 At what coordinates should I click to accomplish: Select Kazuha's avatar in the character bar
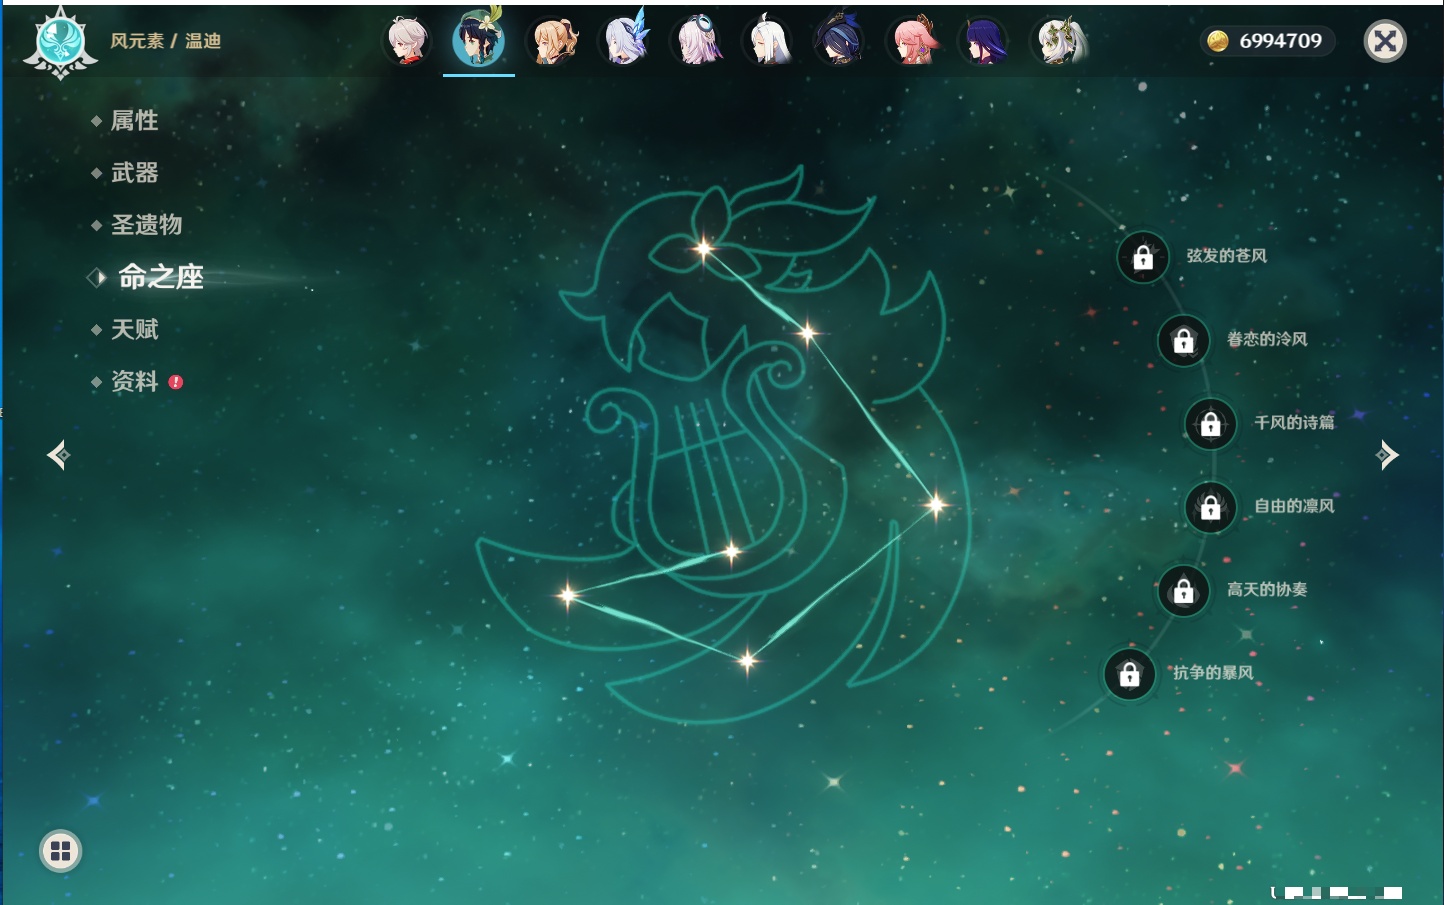pyautogui.click(x=407, y=41)
